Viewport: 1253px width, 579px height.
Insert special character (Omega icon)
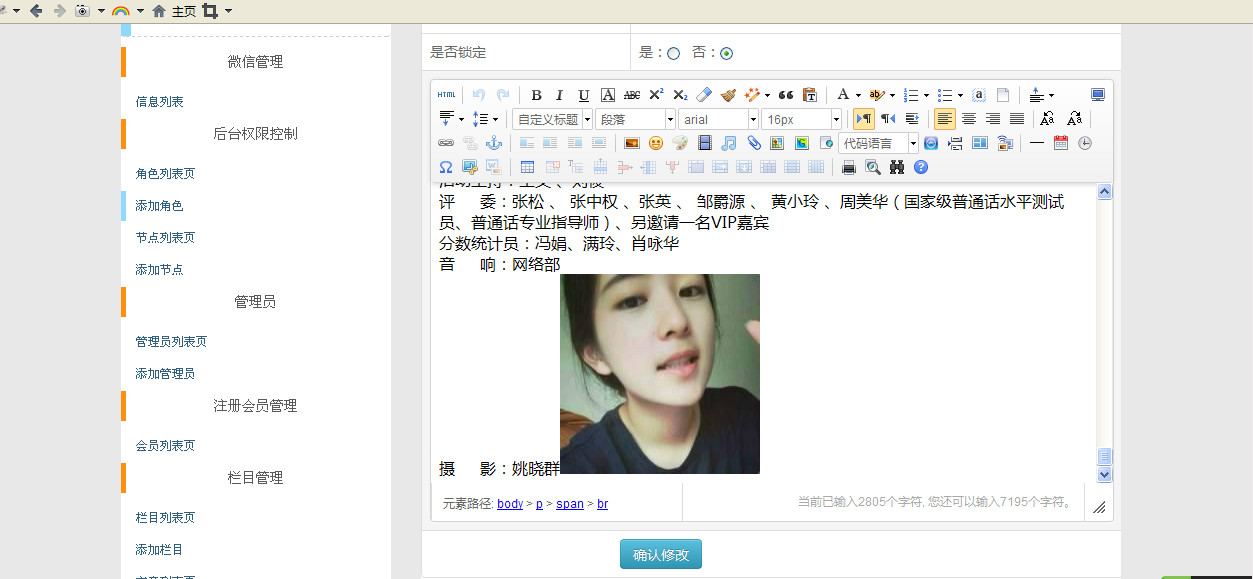(446, 167)
